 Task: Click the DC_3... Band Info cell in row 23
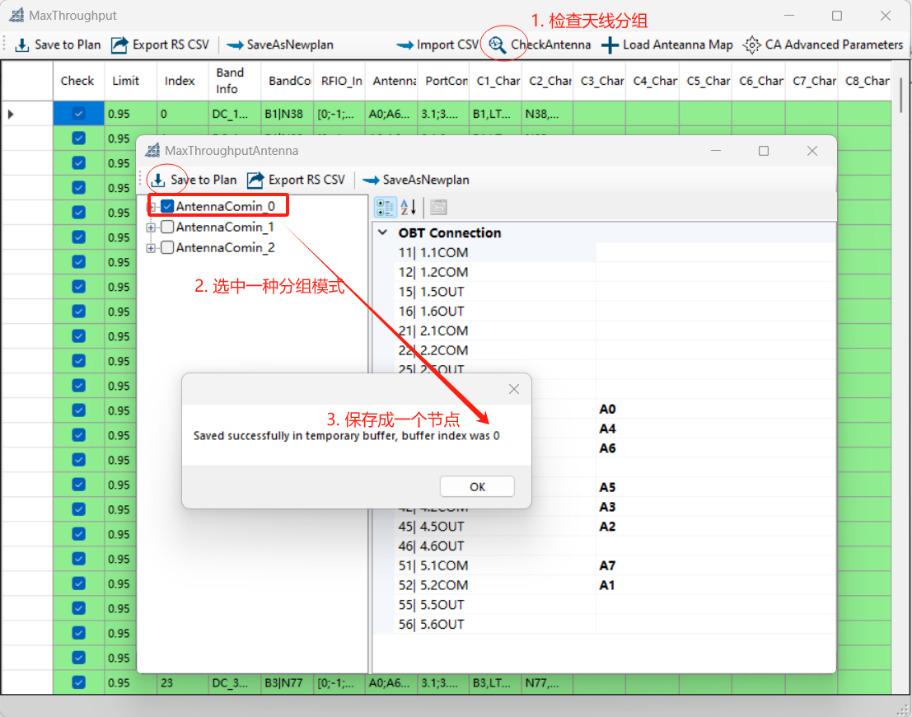click(235, 683)
